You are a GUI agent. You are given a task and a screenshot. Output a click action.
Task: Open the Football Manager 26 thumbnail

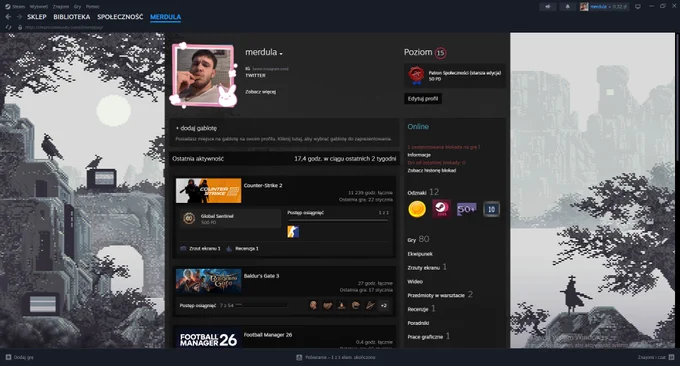(209, 339)
